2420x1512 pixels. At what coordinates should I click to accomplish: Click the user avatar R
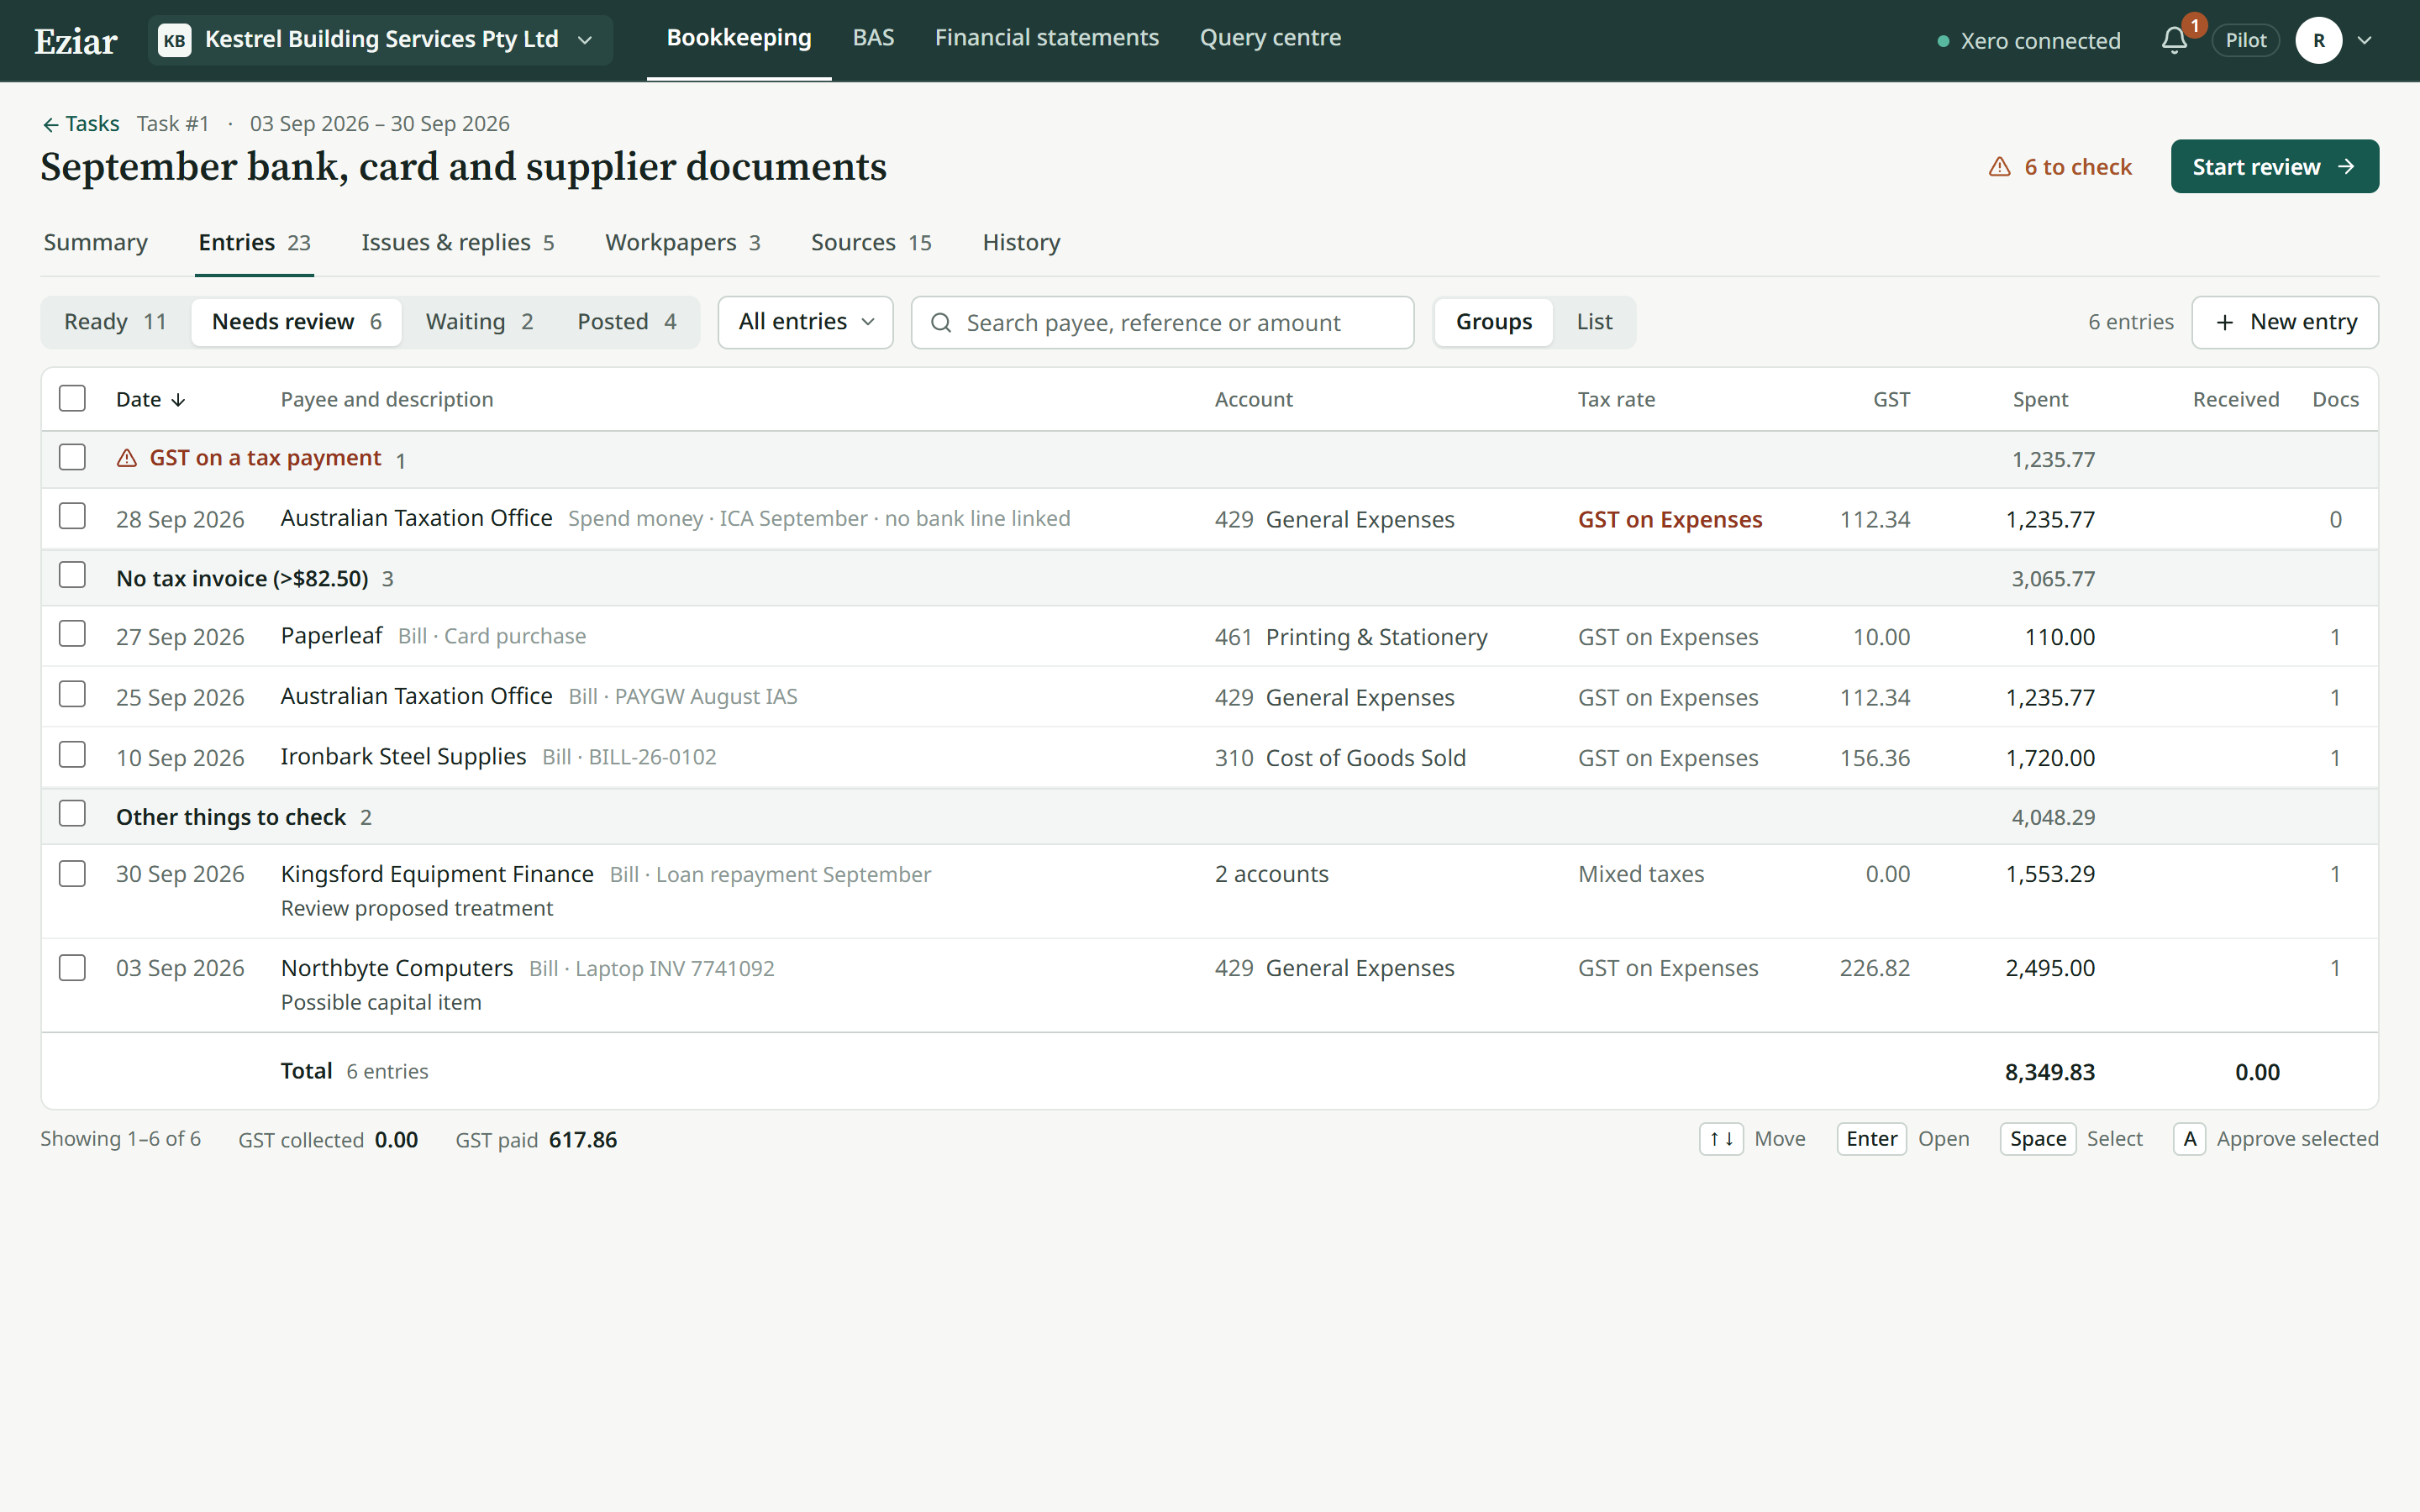point(2318,40)
